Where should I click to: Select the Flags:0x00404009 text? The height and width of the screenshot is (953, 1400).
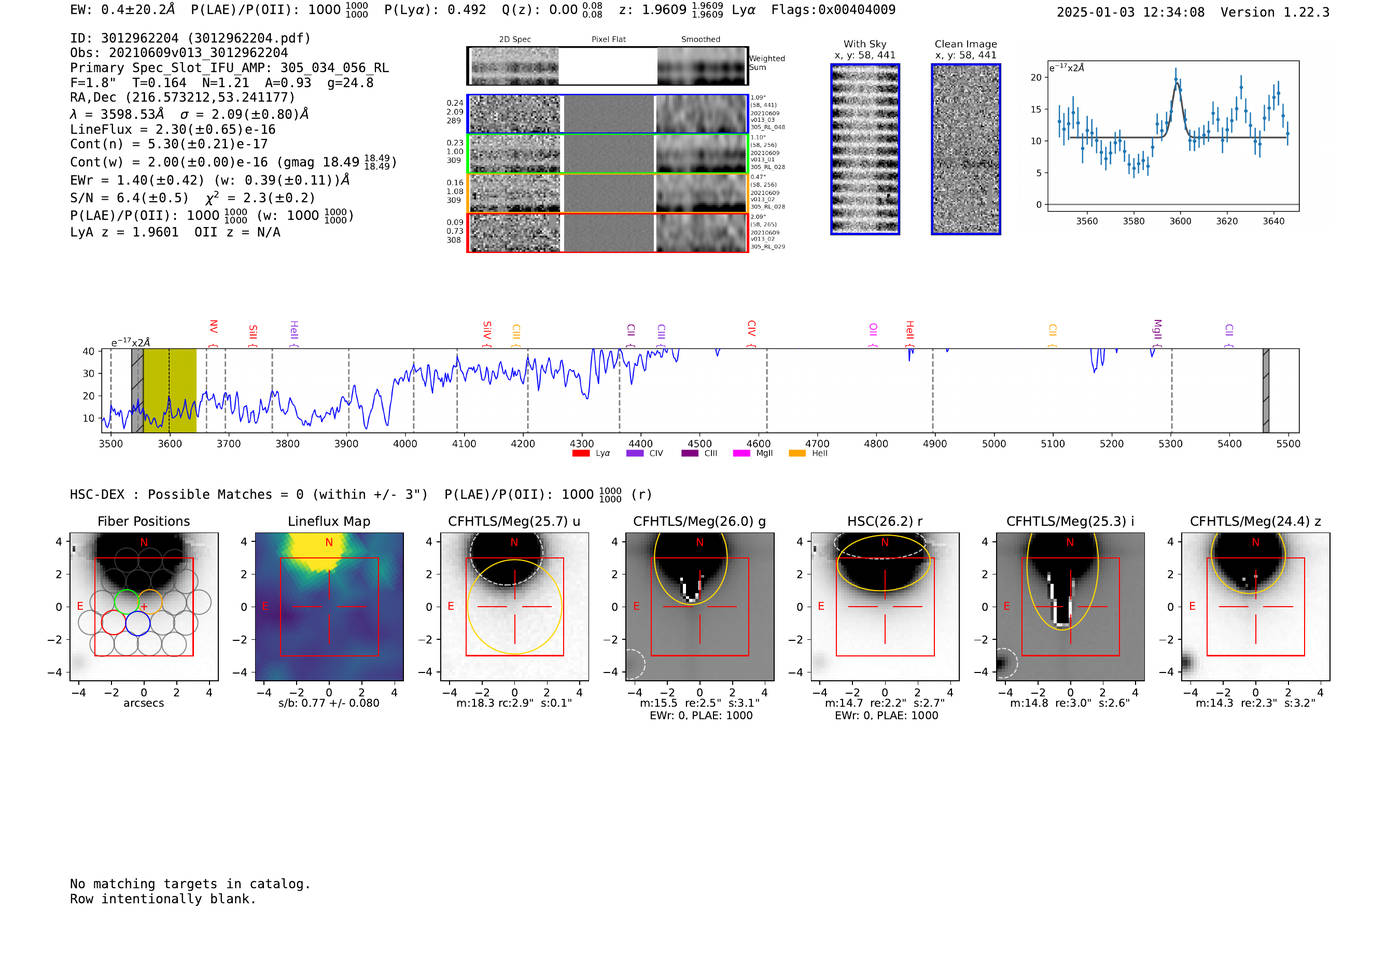[833, 10]
